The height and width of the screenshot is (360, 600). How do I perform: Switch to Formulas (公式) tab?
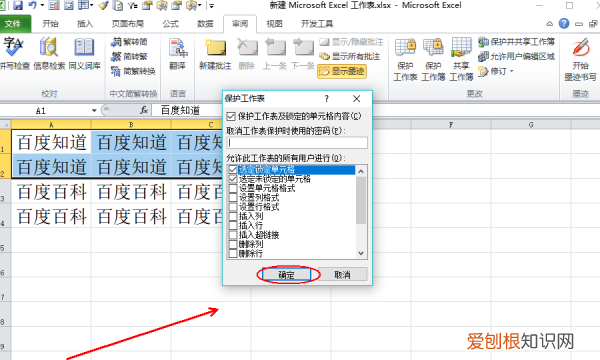coord(171,24)
